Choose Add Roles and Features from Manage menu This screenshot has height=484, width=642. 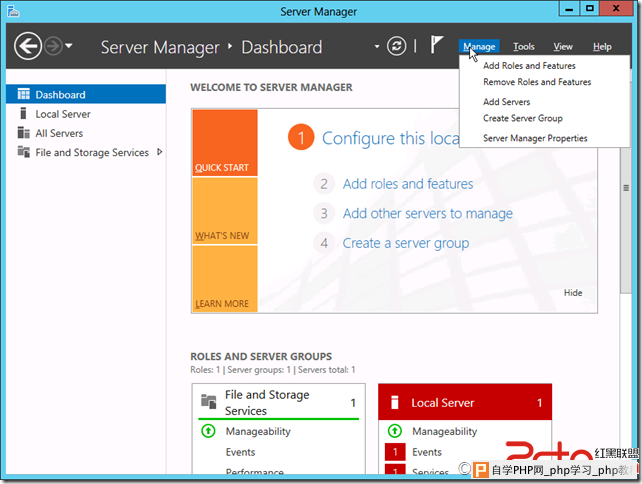[x=529, y=66]
